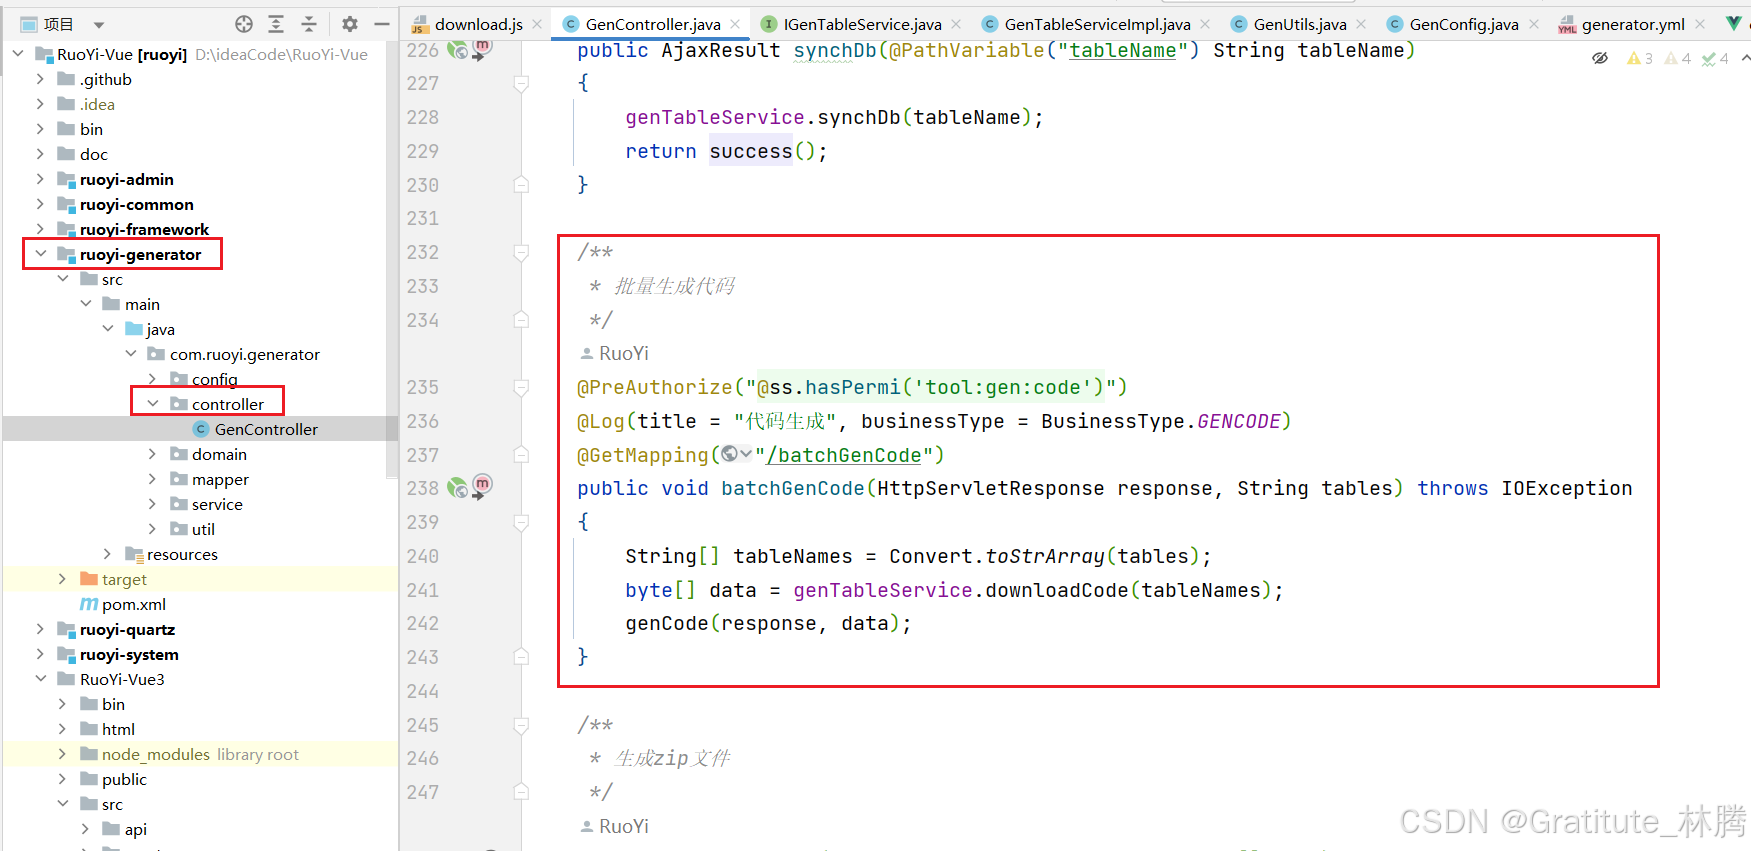Open the project view dropdown arrow
The width and height of the screenshot is (1751, 851).
(x=98, y=25)
